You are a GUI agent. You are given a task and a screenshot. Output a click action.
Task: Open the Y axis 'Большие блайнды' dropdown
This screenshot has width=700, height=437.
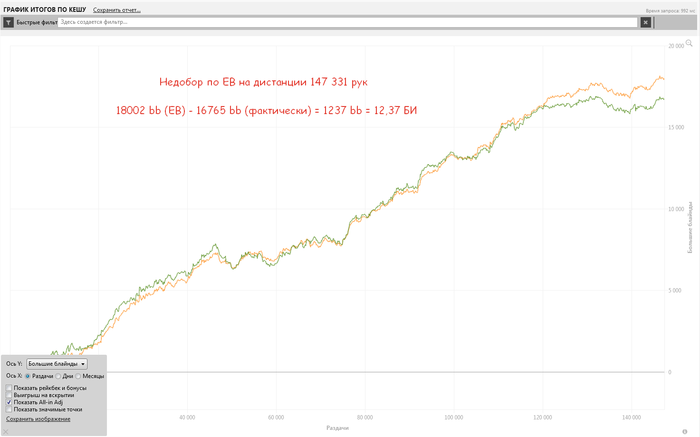pos(57,364)
